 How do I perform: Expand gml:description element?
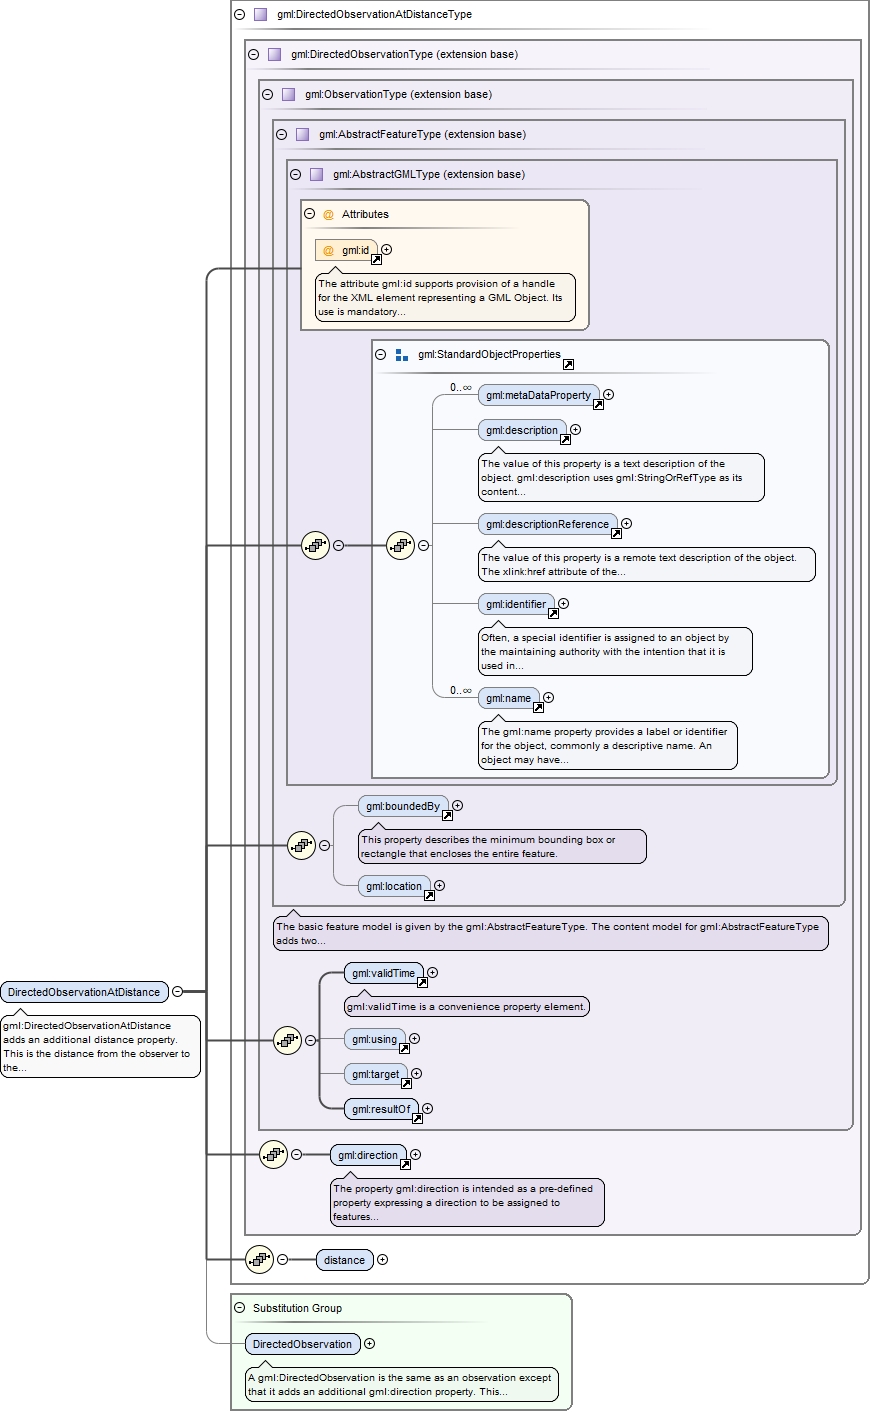(575, 430)
